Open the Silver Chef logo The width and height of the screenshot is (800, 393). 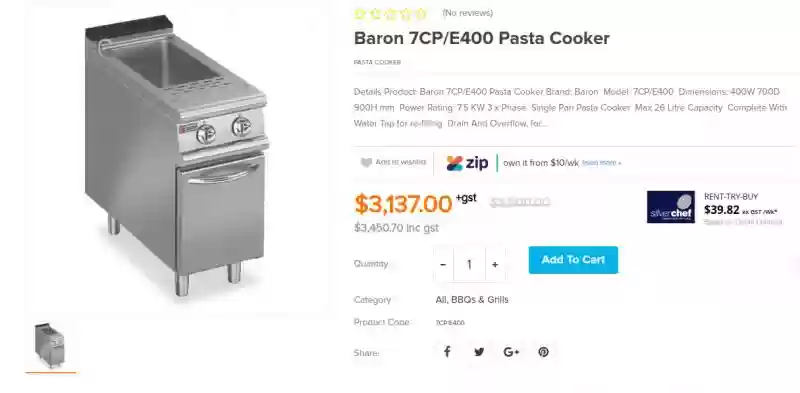pos(670,207)
